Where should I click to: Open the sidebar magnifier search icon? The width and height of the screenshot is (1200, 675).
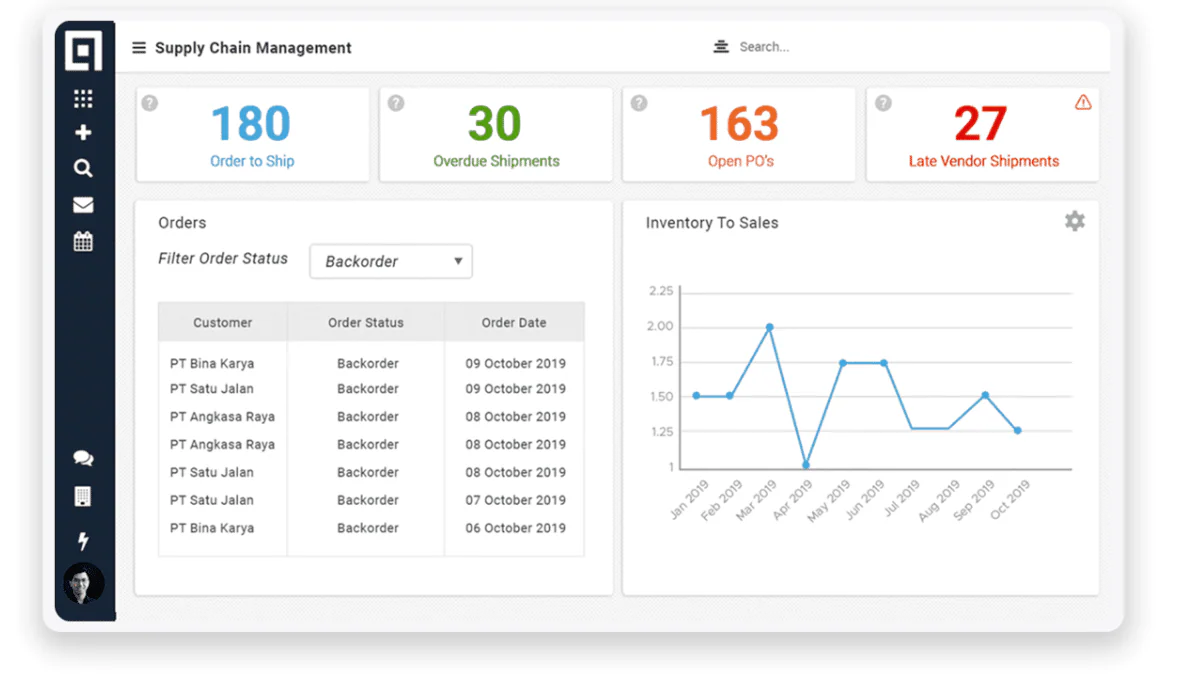[83, 168]
